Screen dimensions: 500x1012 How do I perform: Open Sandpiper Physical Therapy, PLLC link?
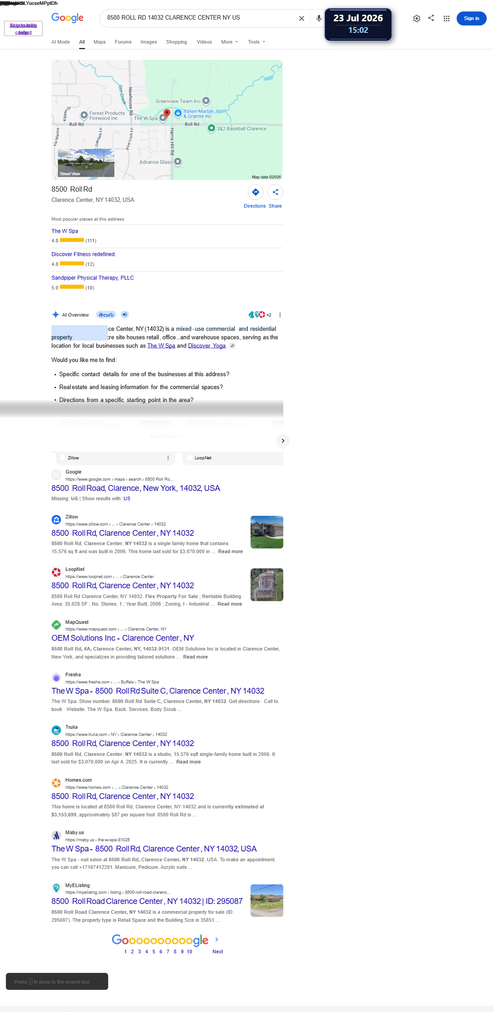pyautogui.click(x=93, y=278)
